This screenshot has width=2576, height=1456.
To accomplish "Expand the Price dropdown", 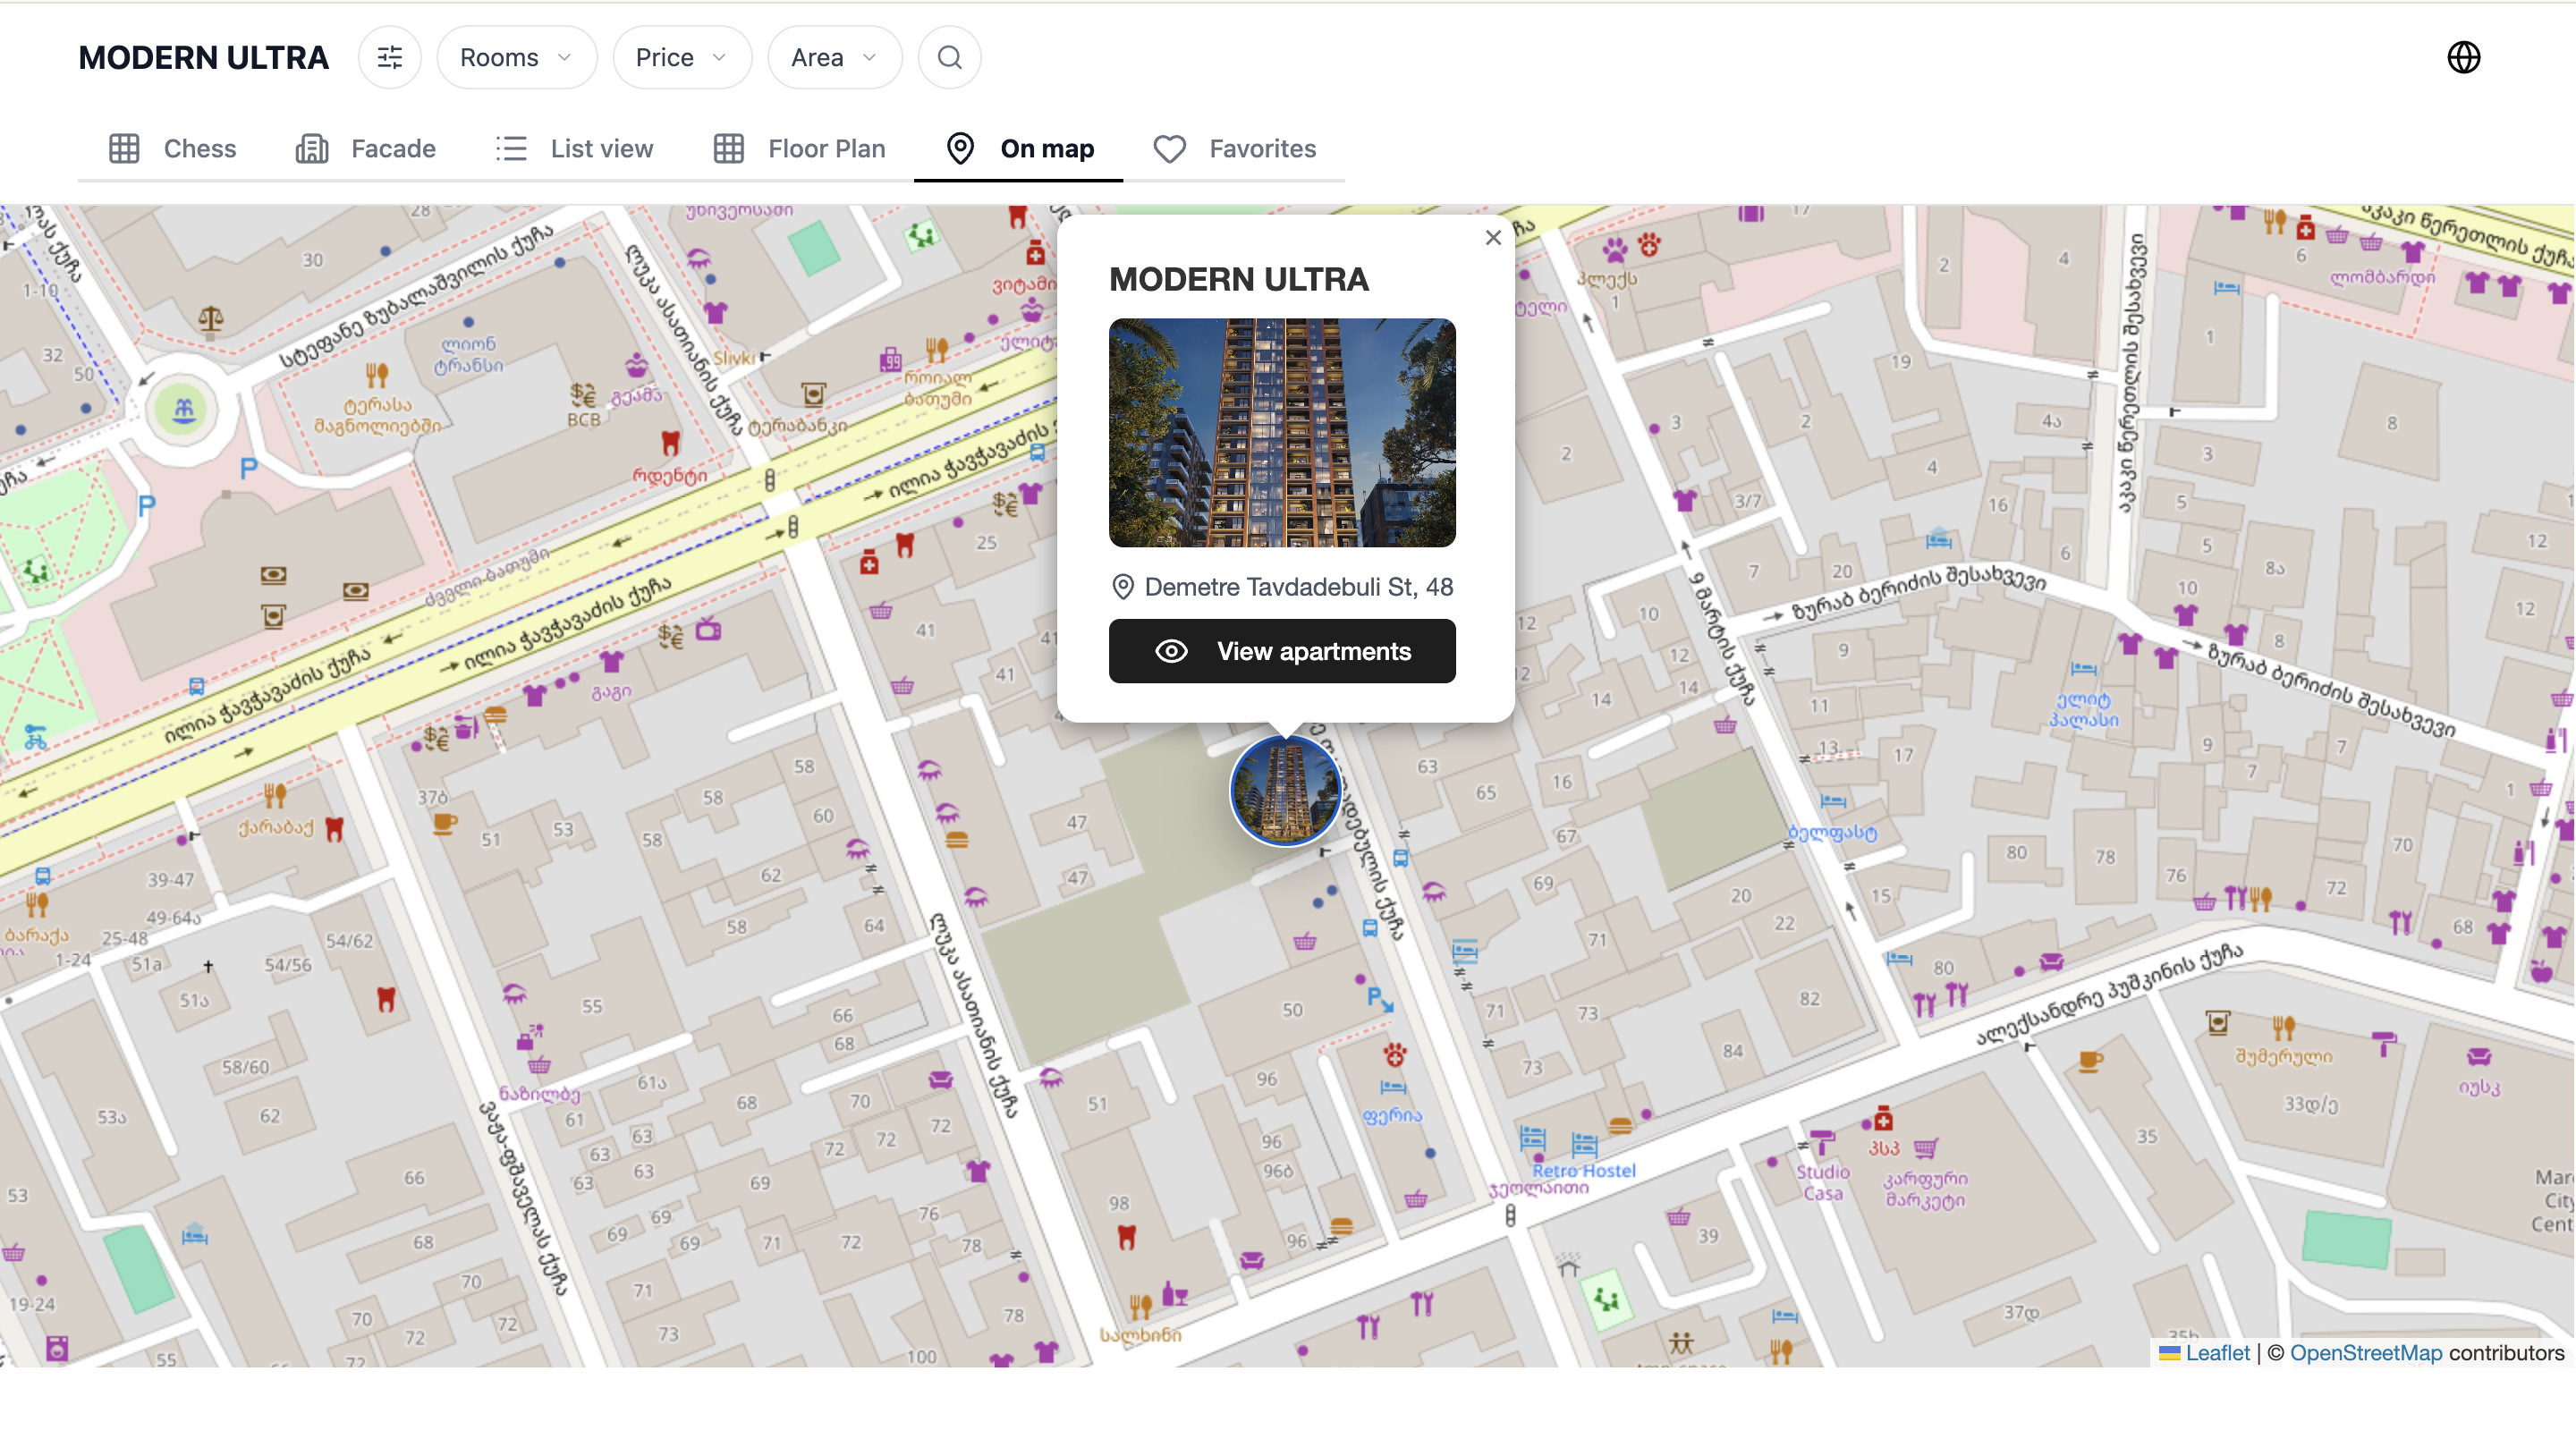I will (x=681, y=57).
